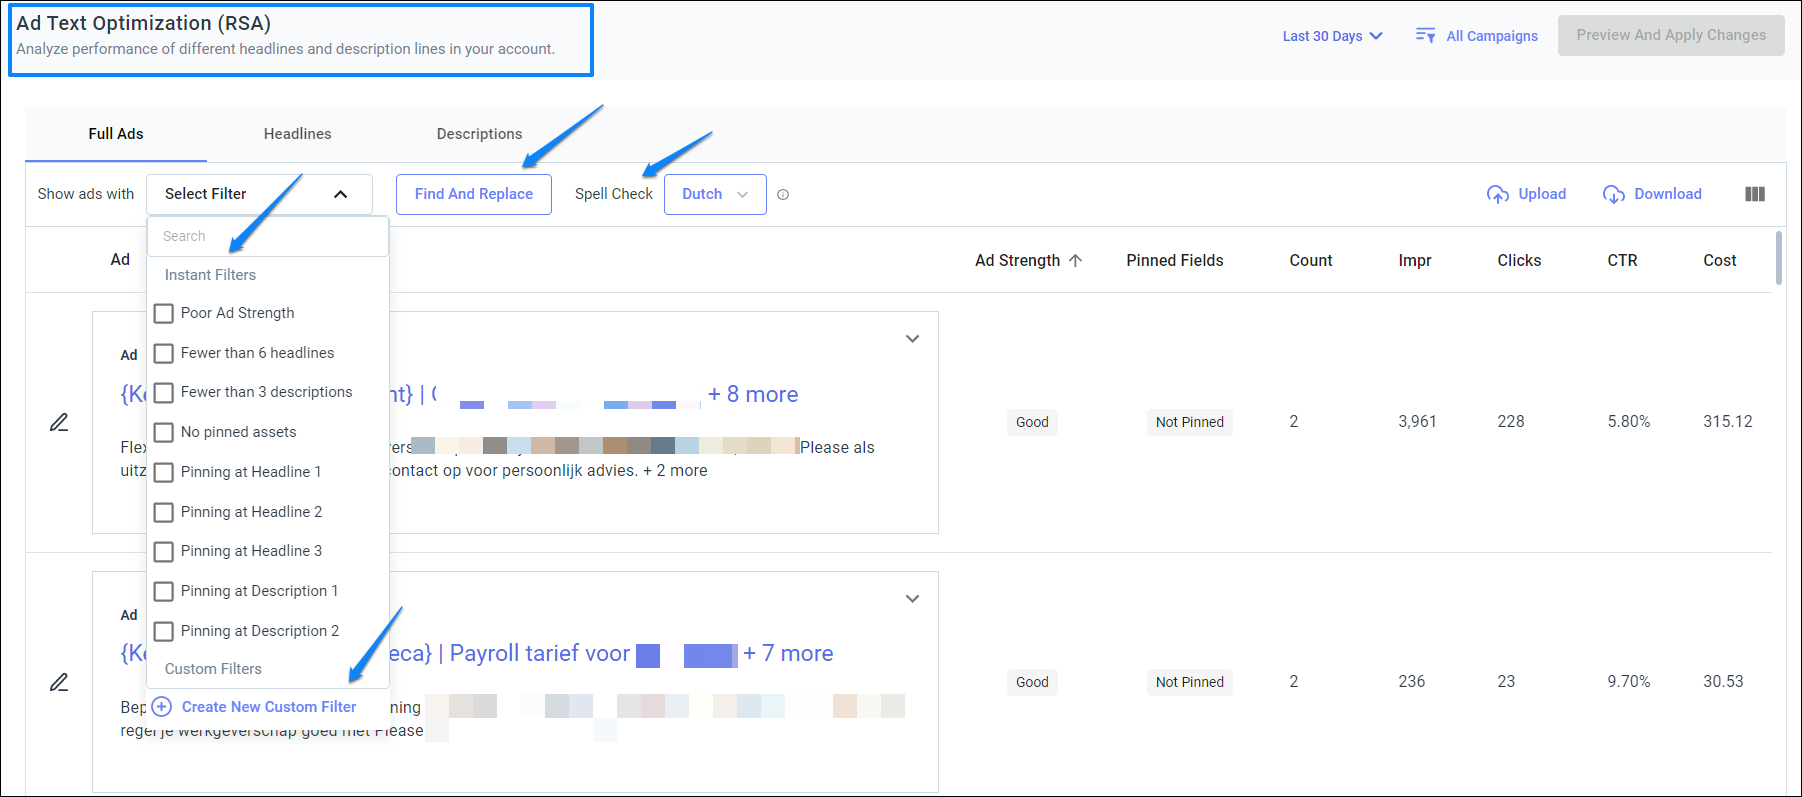Click the filter Search input field
This screenshot has height=797, width=1802.
tap(268, 236)
